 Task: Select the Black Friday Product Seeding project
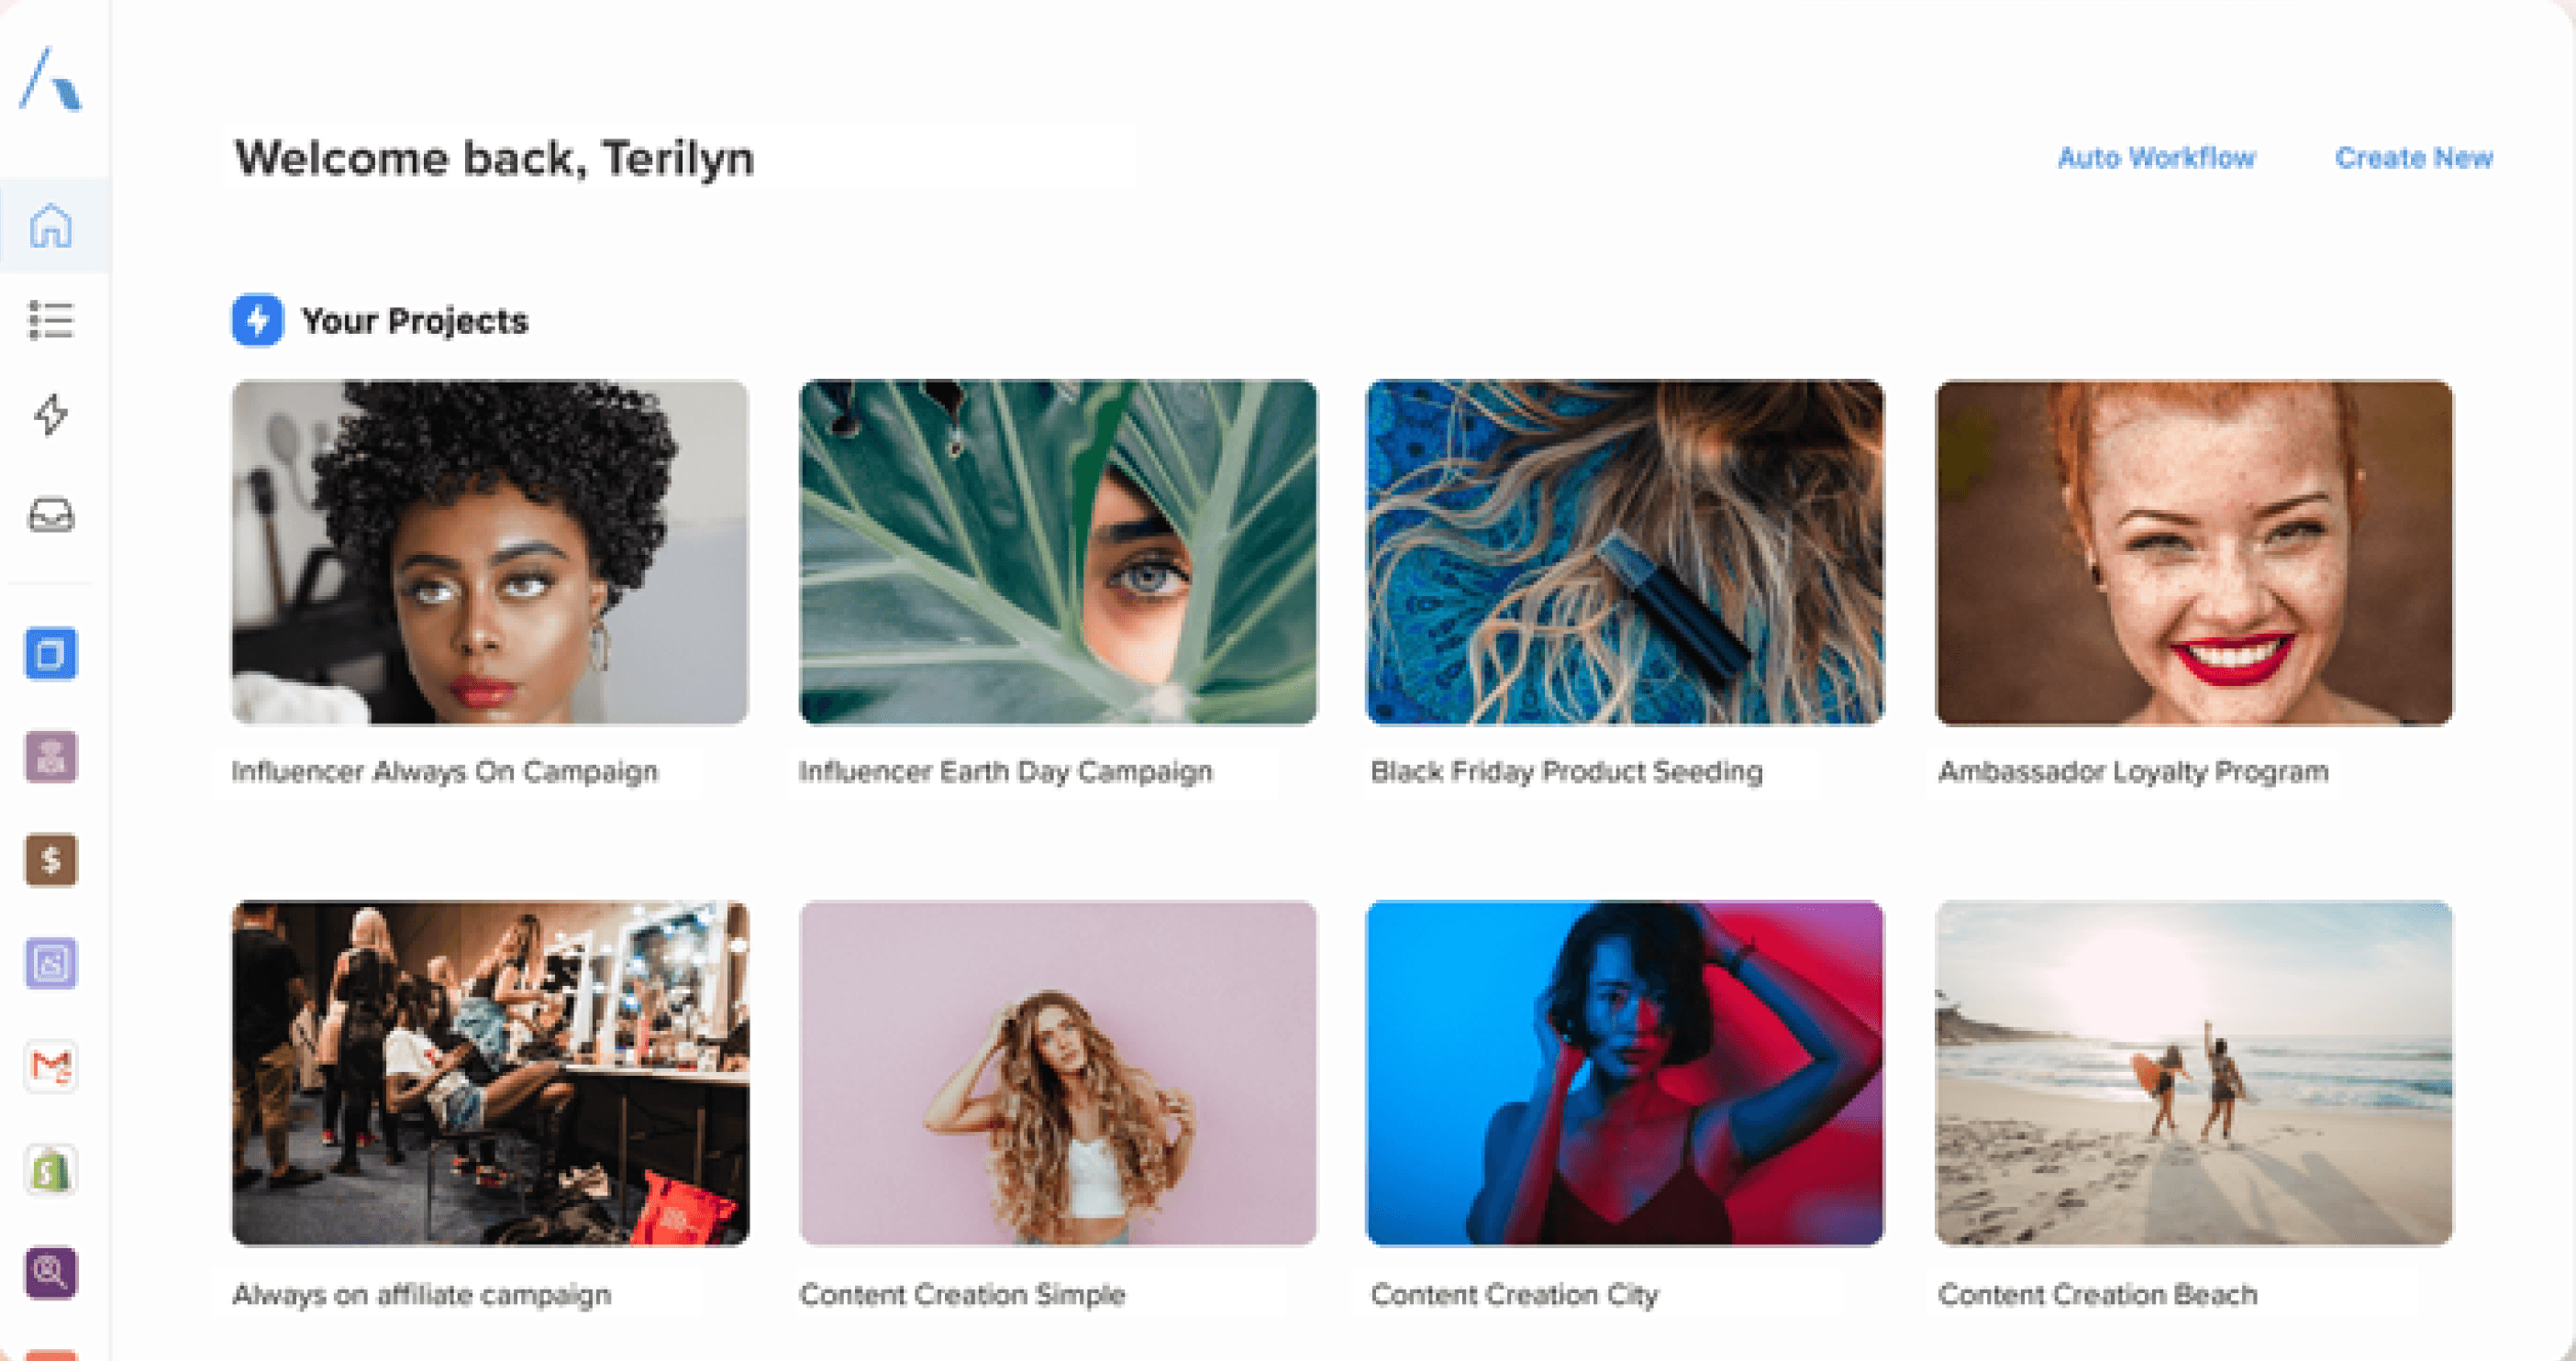[1625, 552]
